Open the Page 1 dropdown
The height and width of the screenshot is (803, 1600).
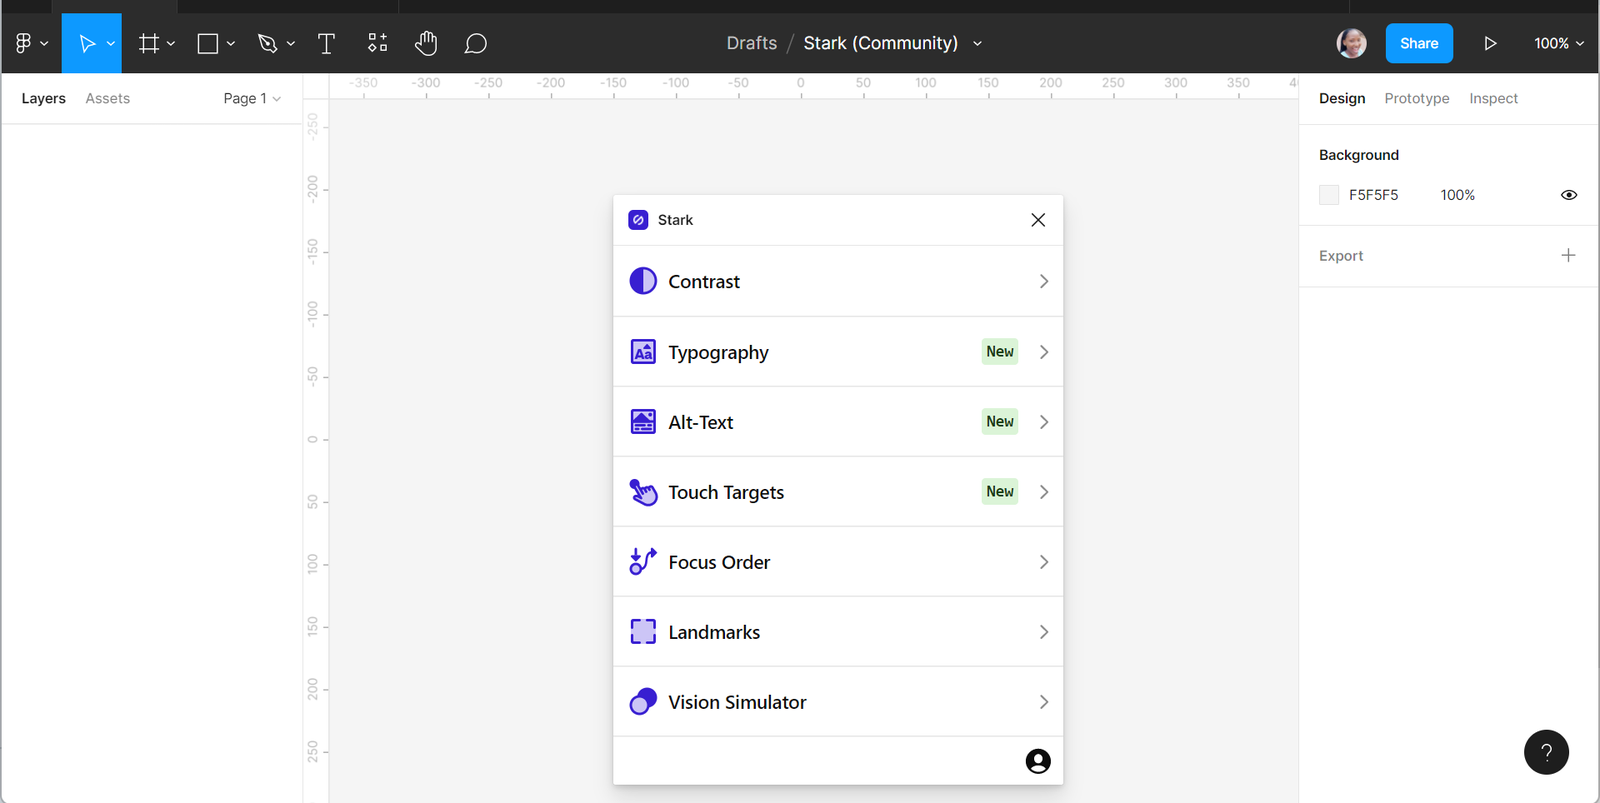pyautogui.click(x=252, y=98)
